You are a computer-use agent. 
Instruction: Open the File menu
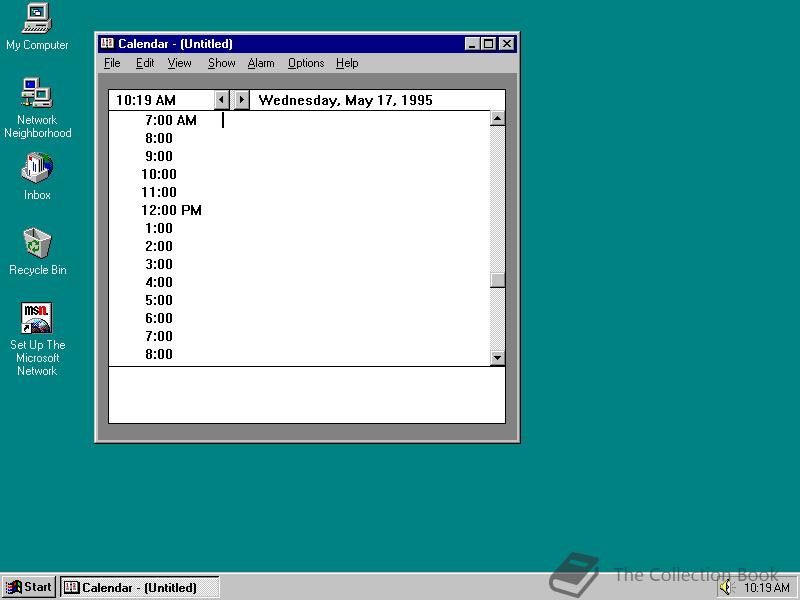click(112, 63)
